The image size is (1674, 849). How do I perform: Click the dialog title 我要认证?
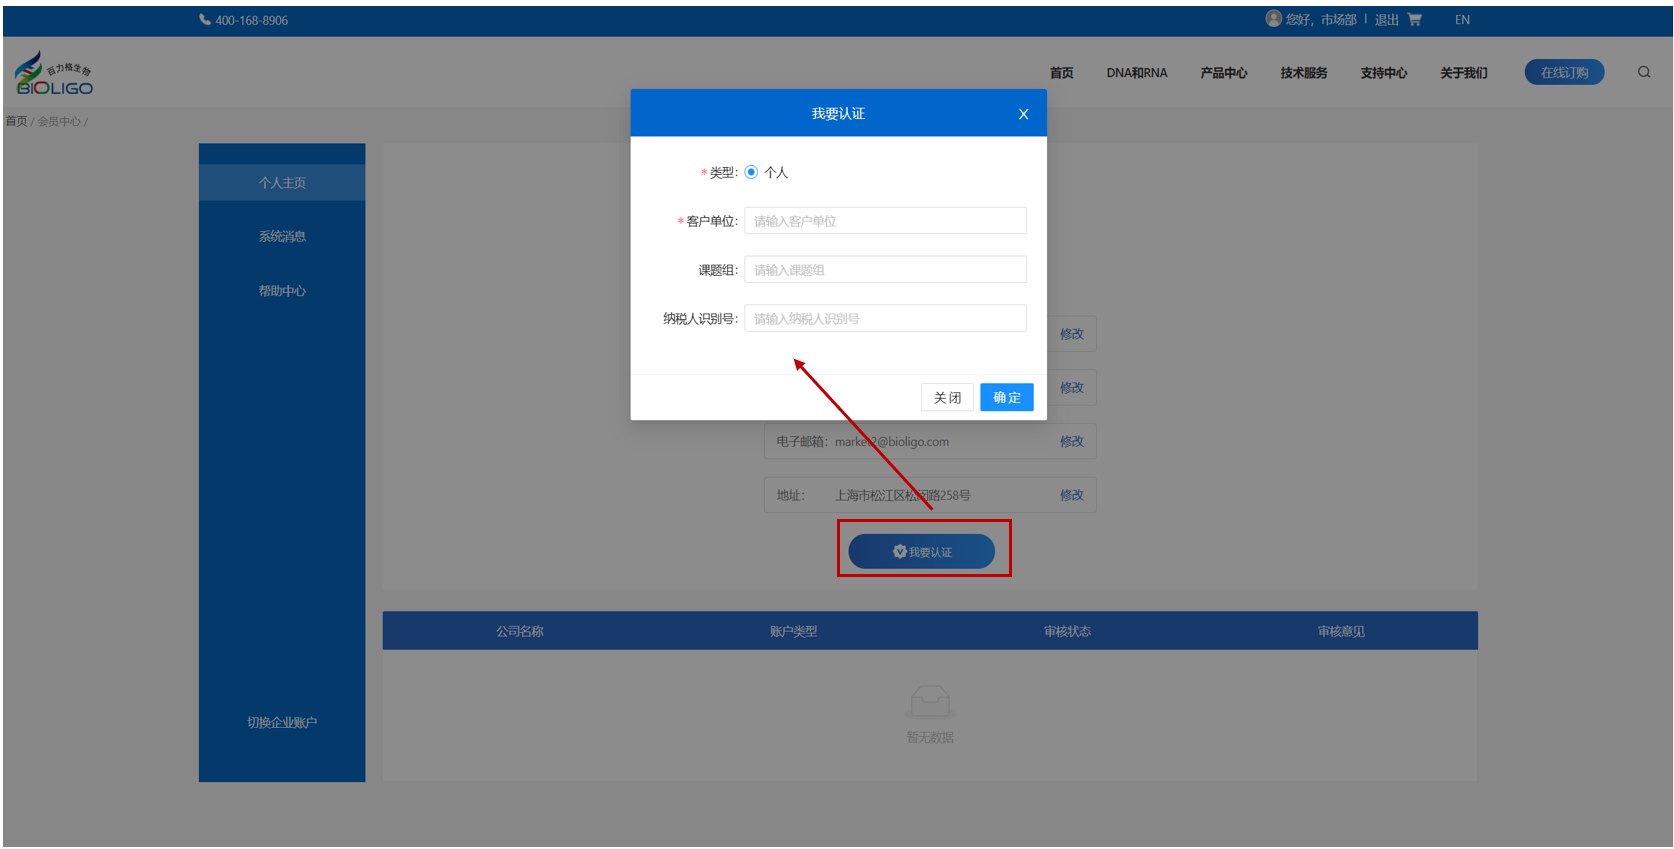coord(838,114)
